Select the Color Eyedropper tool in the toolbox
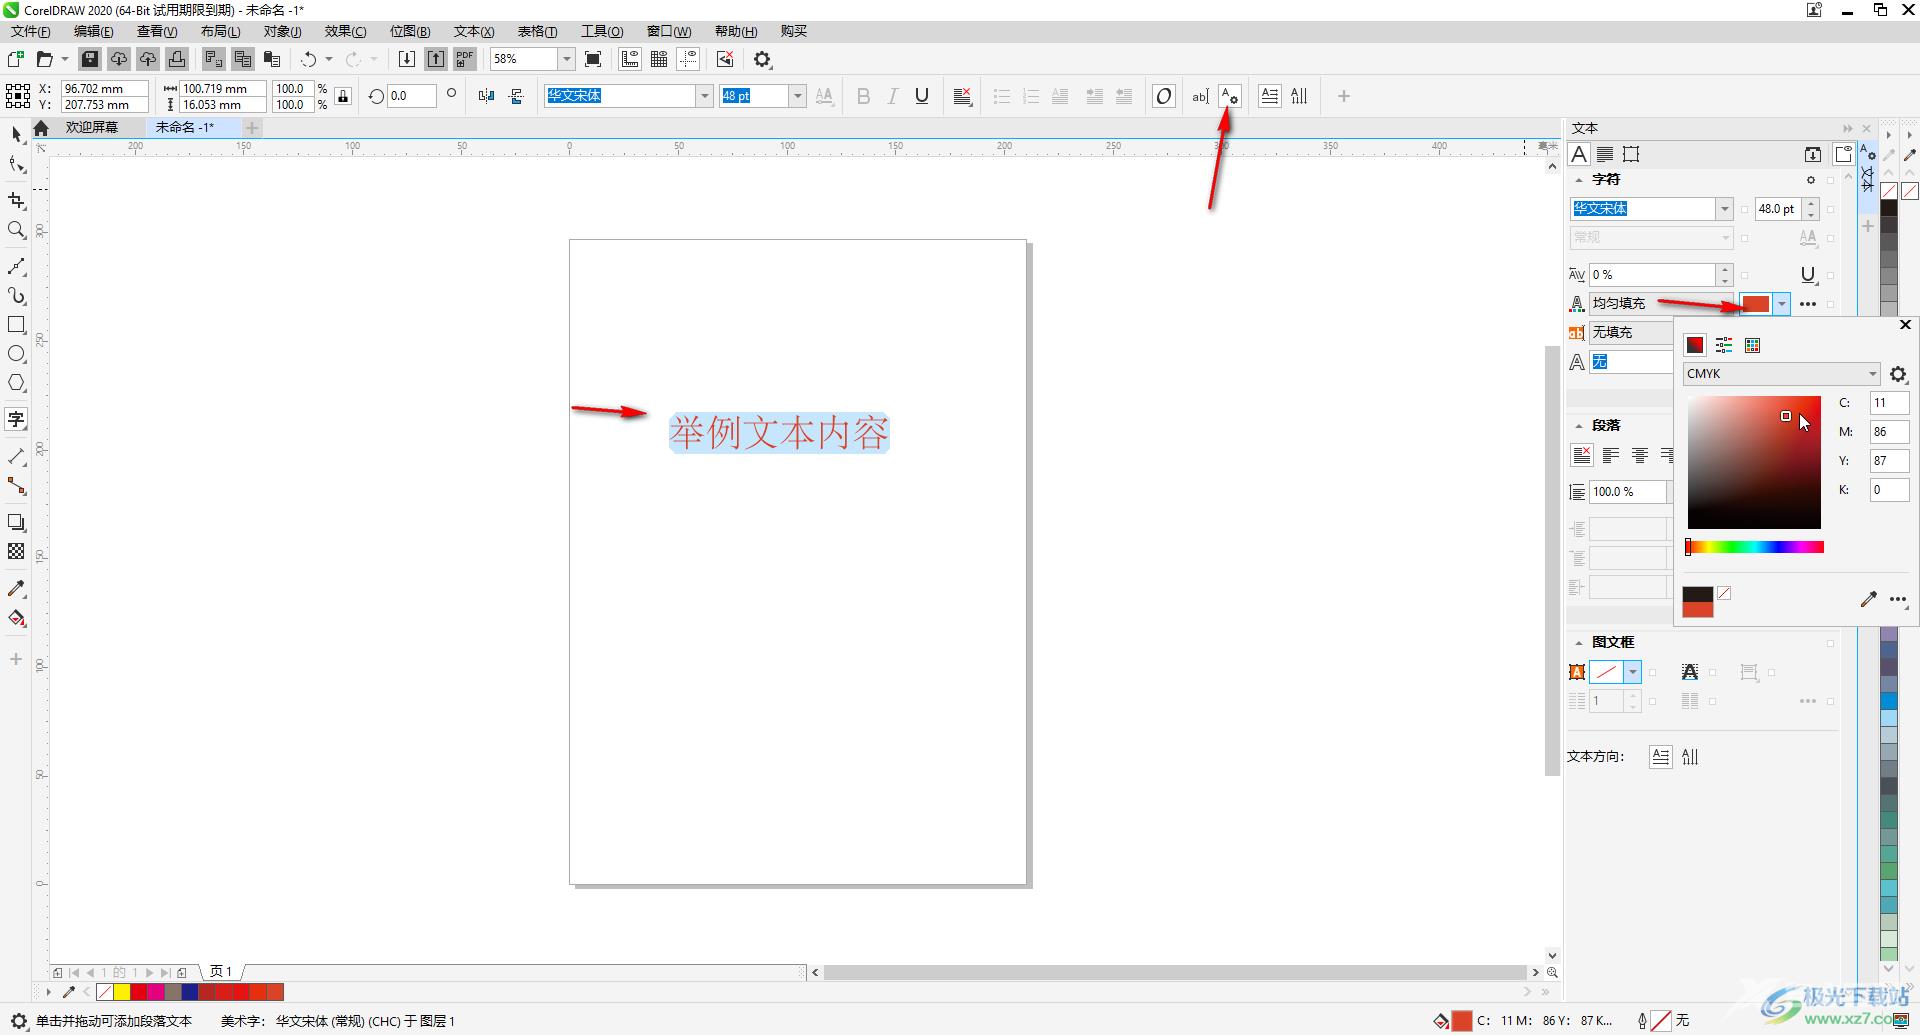The width and height of the screenshot is (1920, 1035). click(x=16, y=588)
